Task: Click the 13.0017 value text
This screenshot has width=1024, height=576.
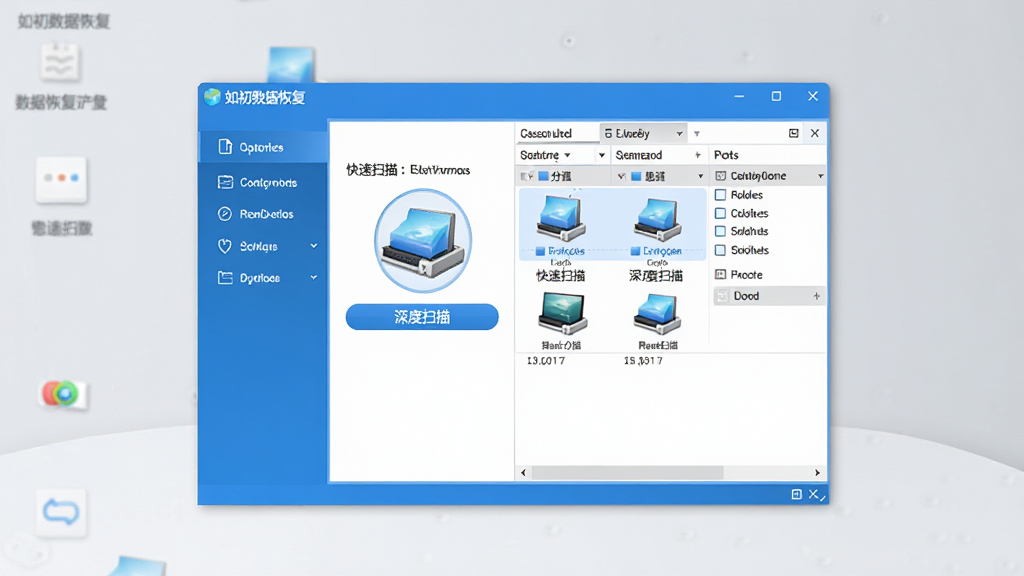Action: pos(545,360)
